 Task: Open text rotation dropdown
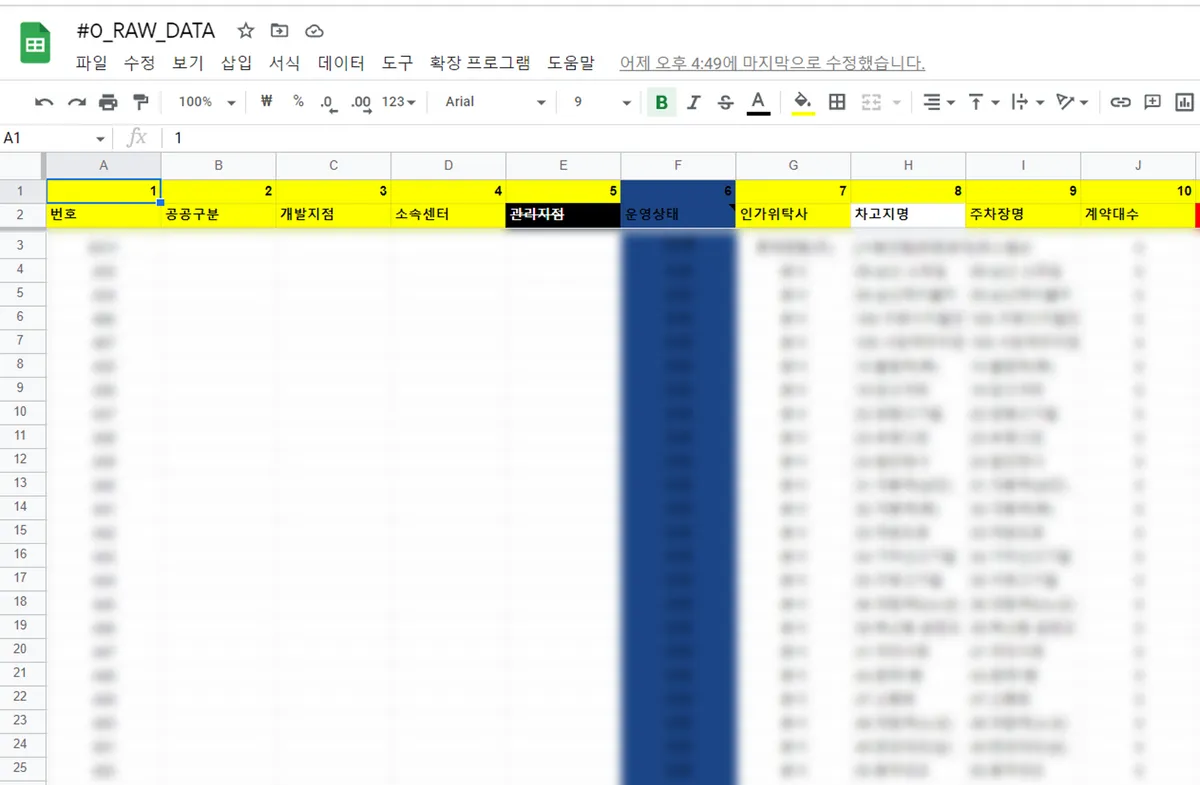[x=1073, y=102]
